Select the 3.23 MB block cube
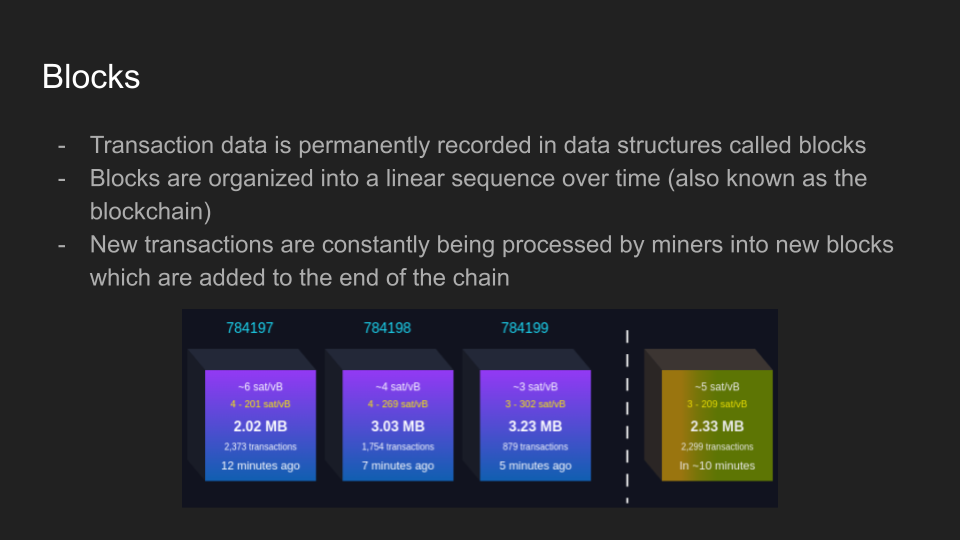960x540 pixels. click(x=535, y=426)
